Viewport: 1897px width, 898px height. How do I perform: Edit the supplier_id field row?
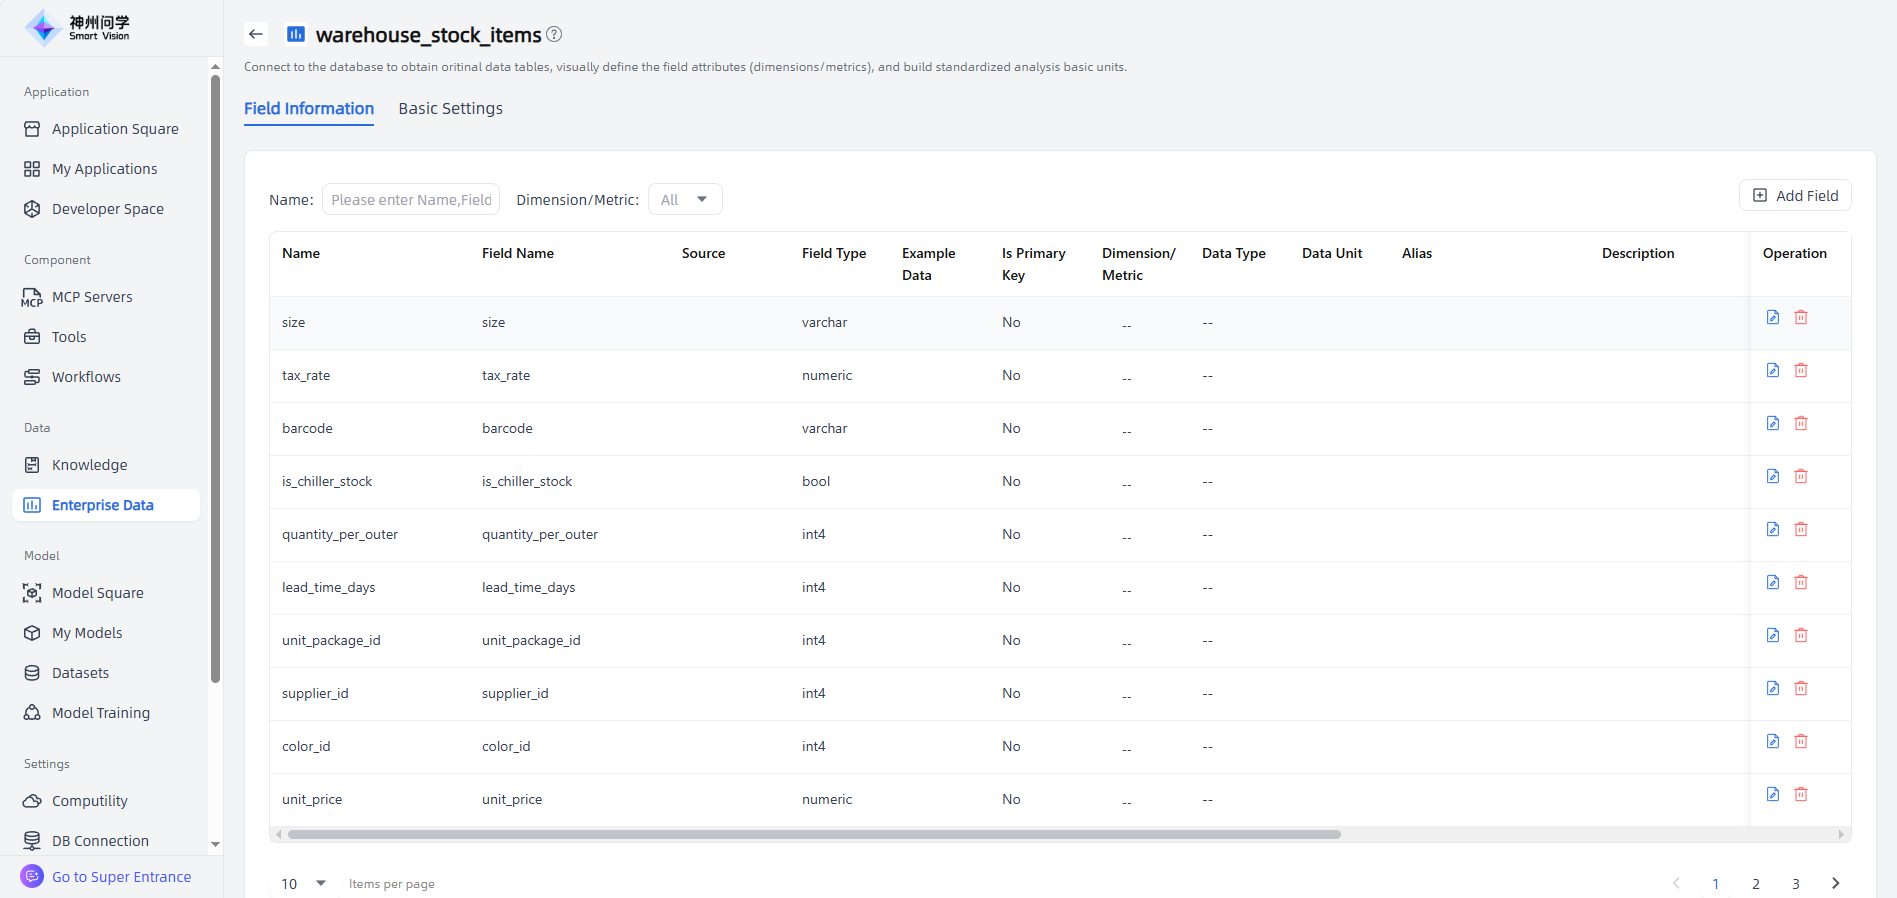tap(1772, 688)
